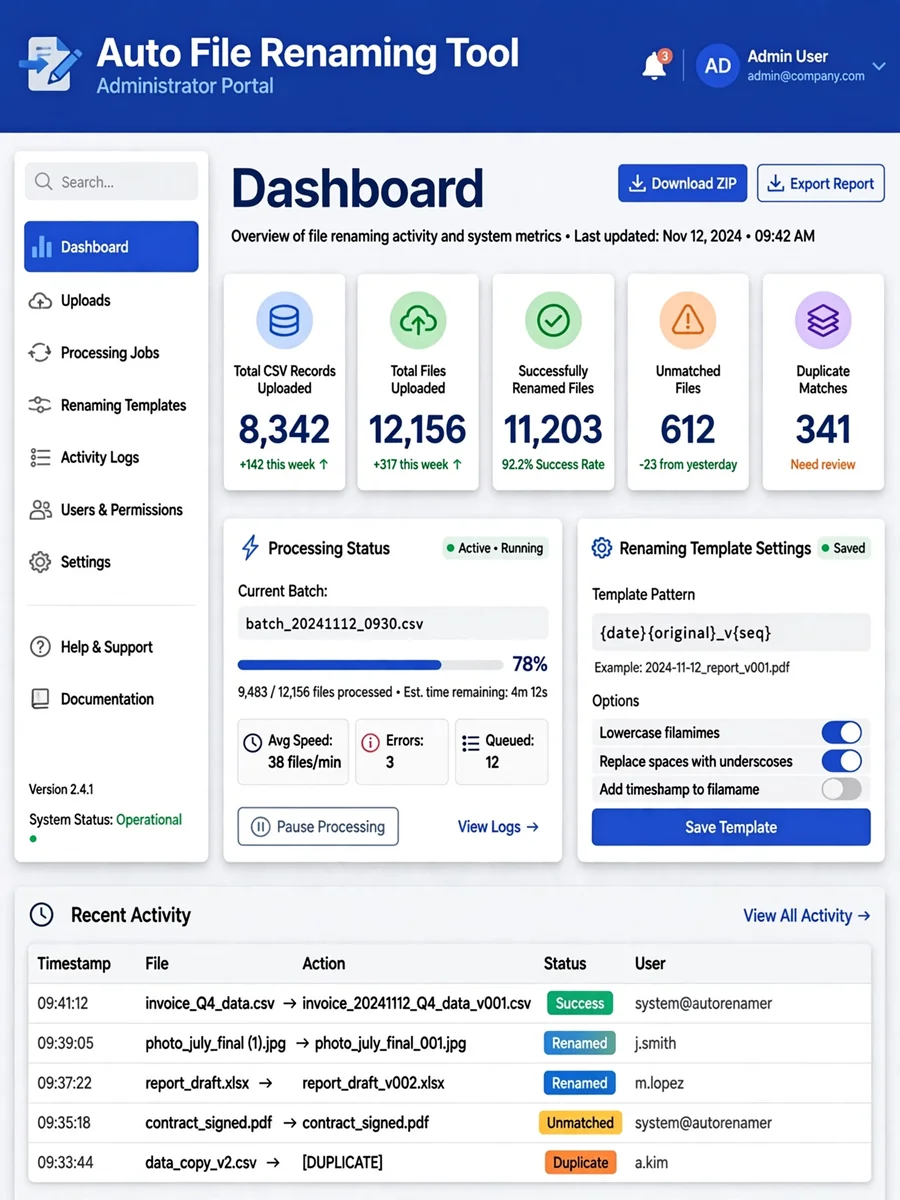Screen dimensions: 900x1200
Task: Click the batch progress bar
Action: (x=370, y=664)
